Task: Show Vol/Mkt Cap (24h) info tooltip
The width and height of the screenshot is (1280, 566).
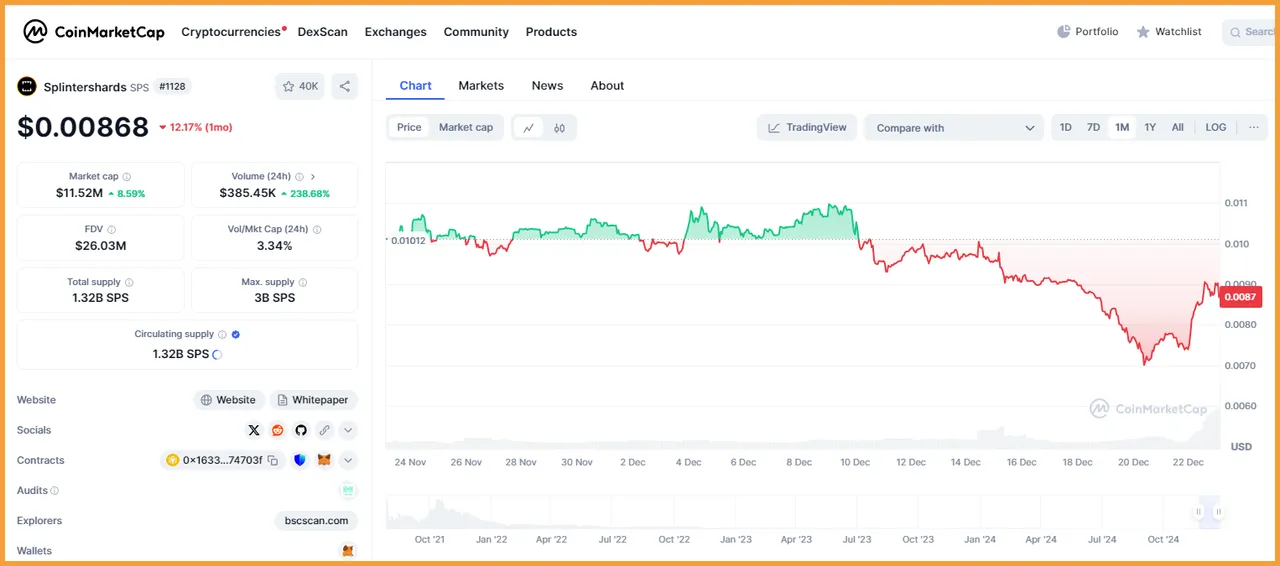Action: [317, 230]
